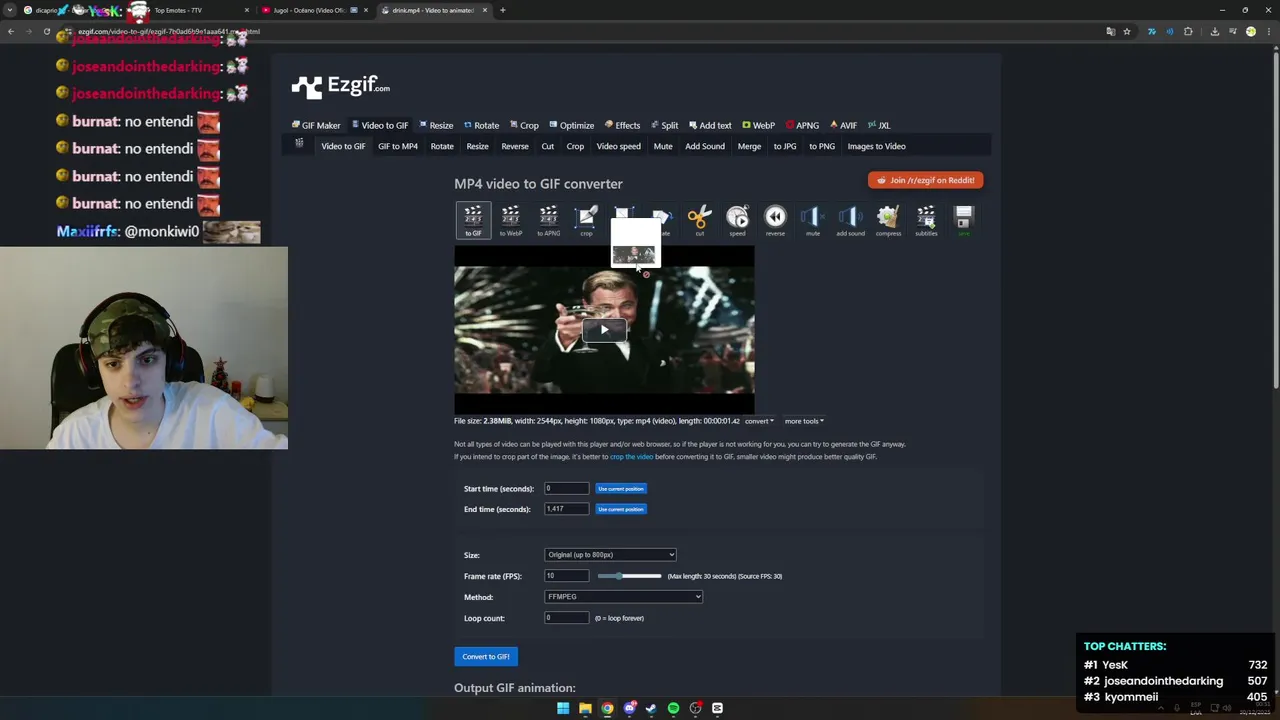Screen dimensions: 1280x720
Task: Open the Add text menu item
Action: [x=710, y=125]
